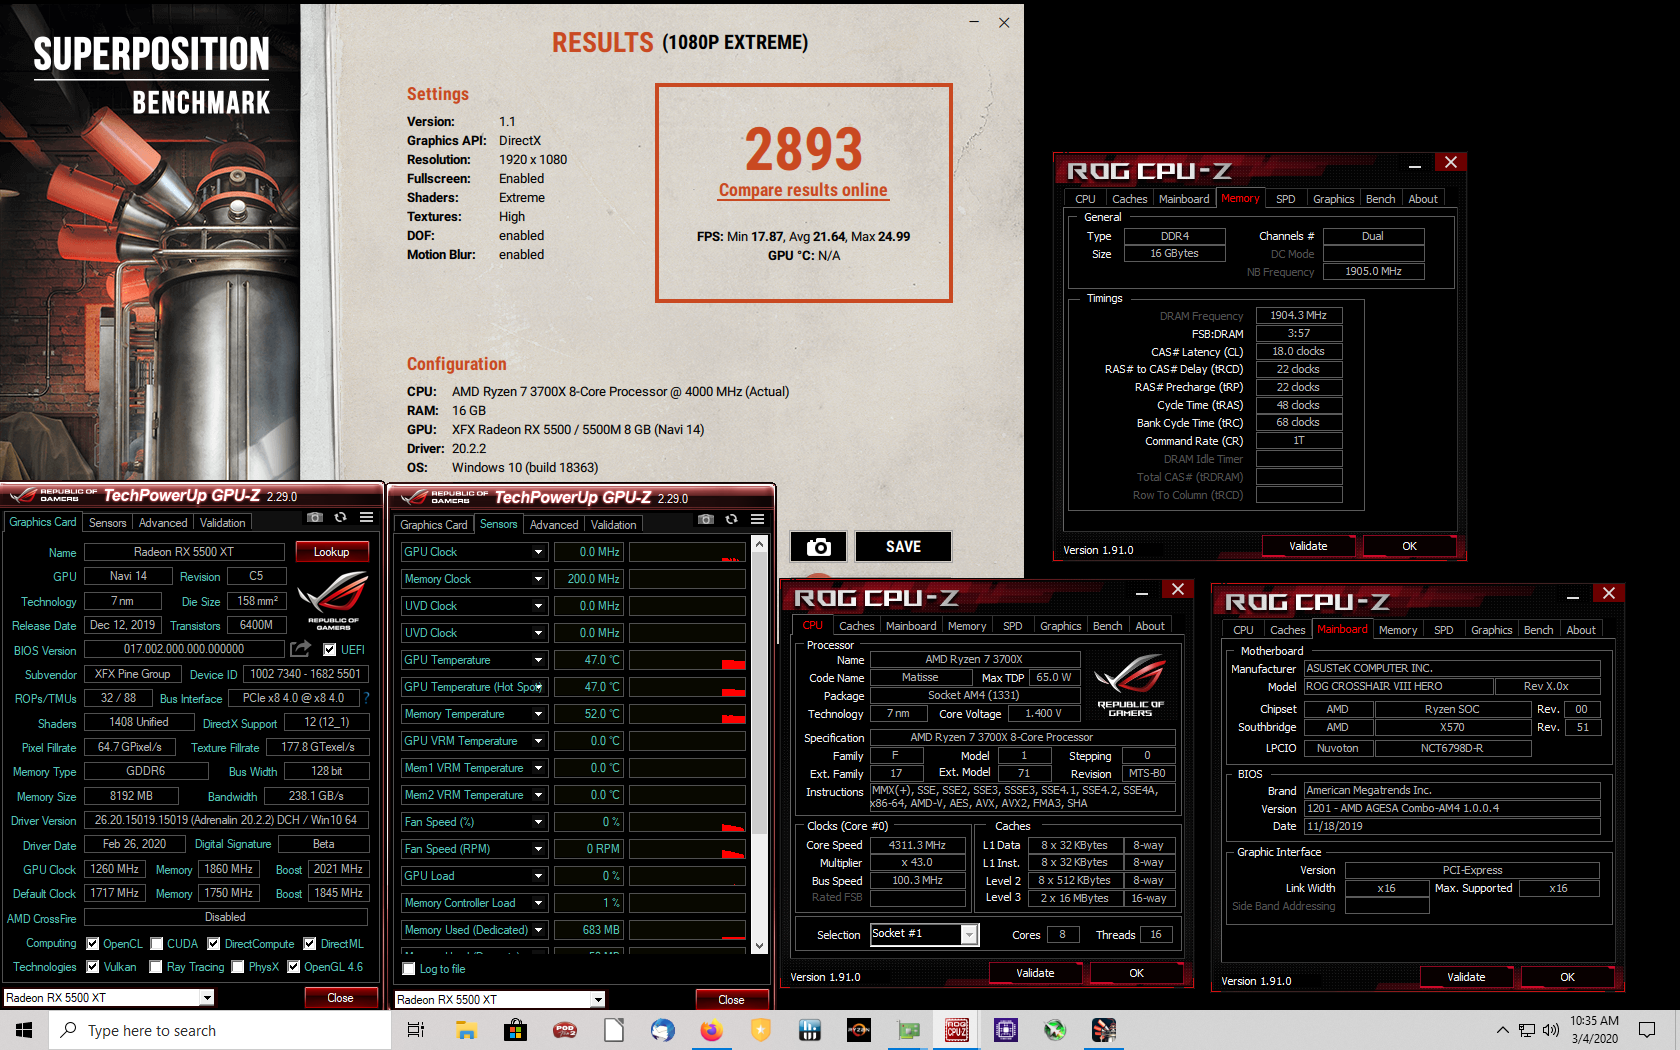Expand the GPU Load sensor dropdown

538,876
